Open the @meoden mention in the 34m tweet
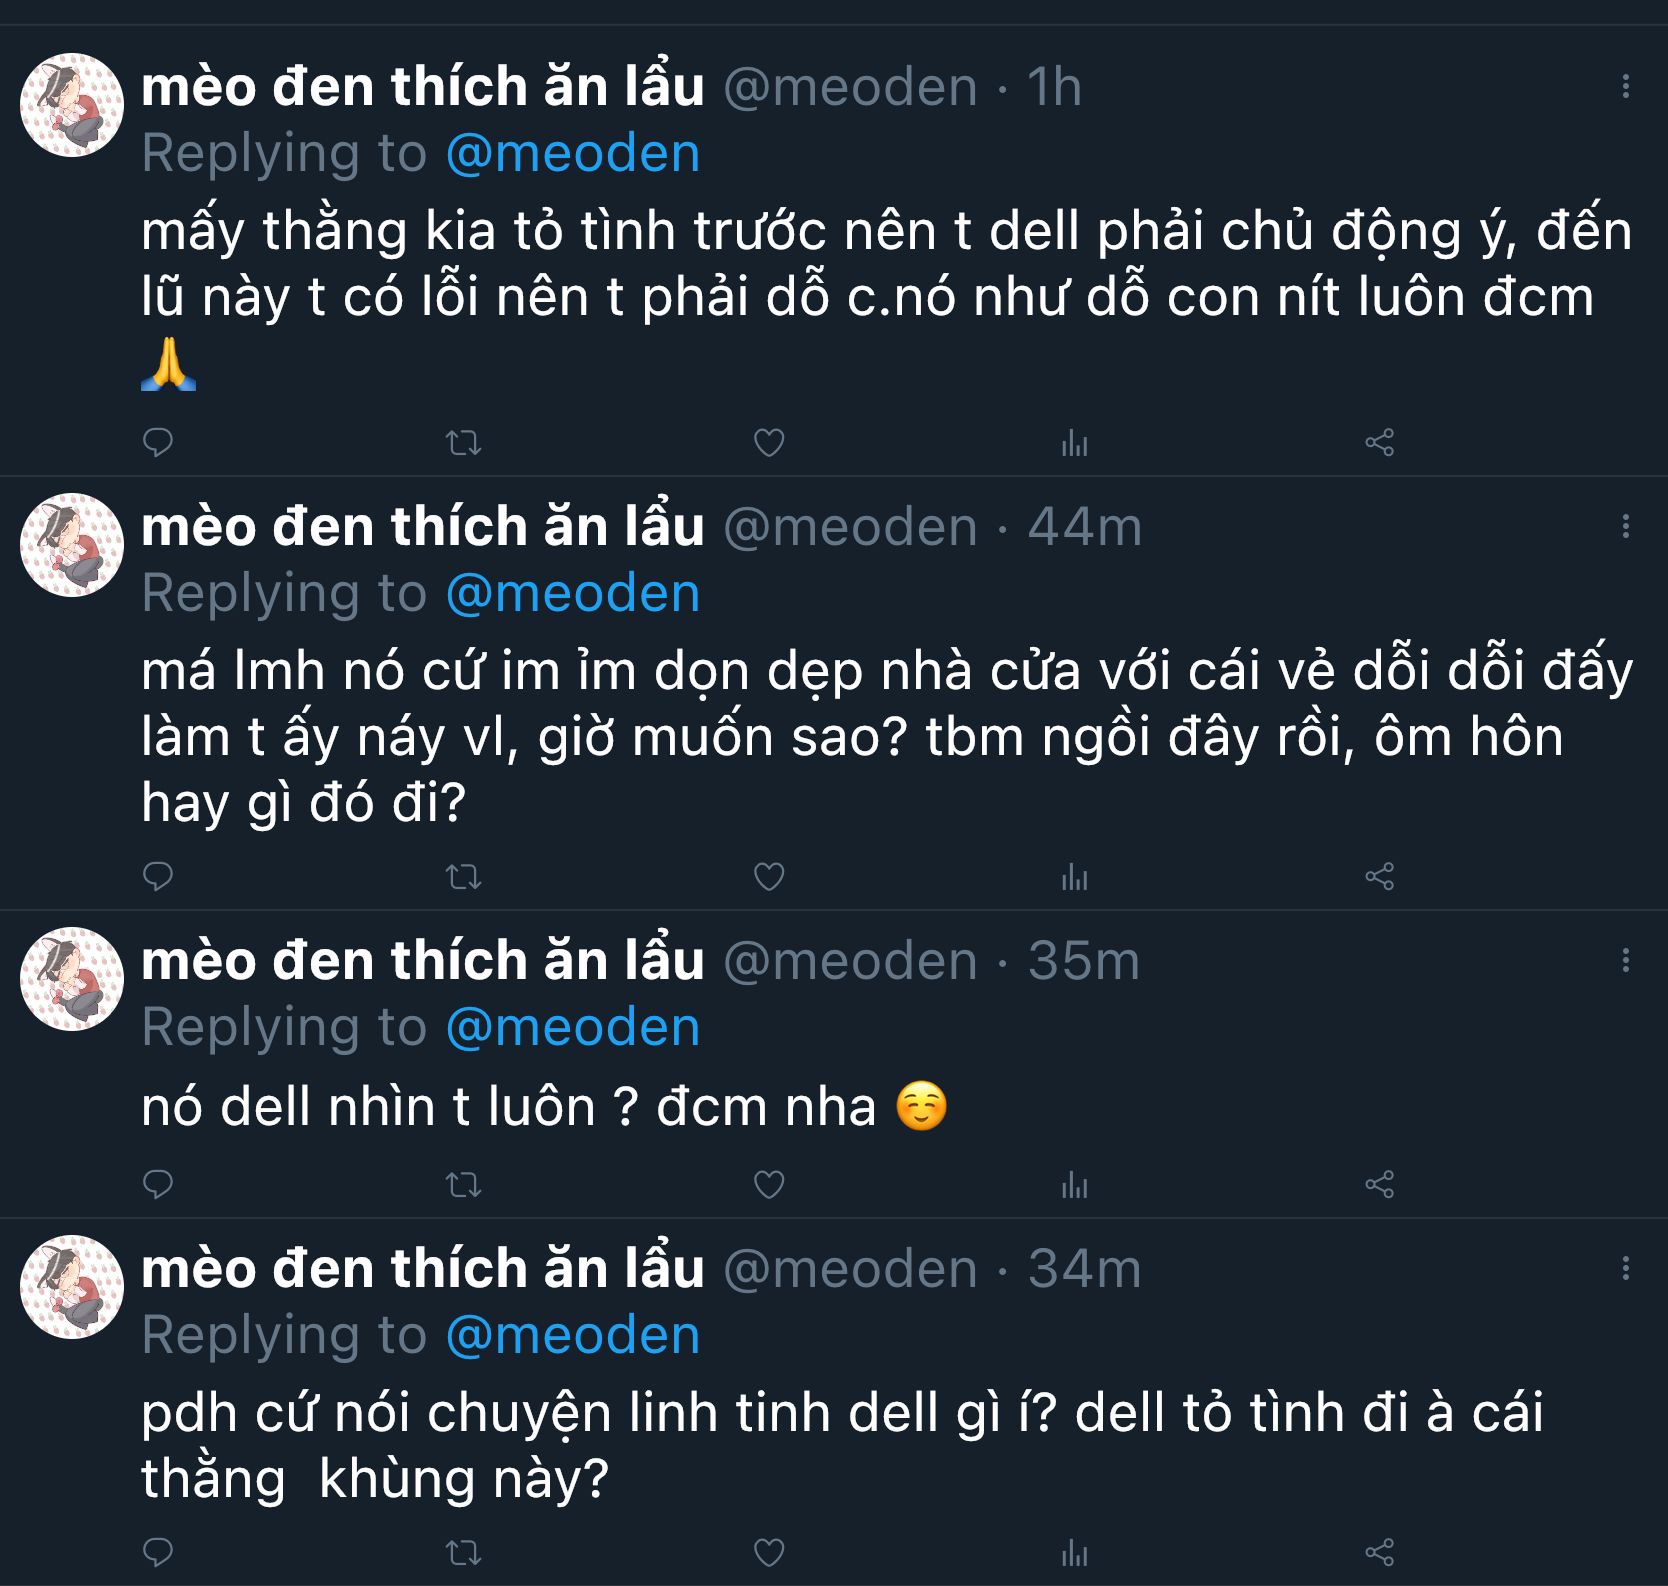Image resolution: width=1668 pixels, height=1586 pixels. point(572,1335)
